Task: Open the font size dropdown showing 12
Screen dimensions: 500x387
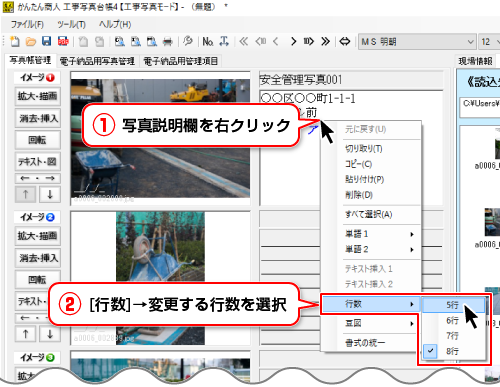Action: pos(489,42)
